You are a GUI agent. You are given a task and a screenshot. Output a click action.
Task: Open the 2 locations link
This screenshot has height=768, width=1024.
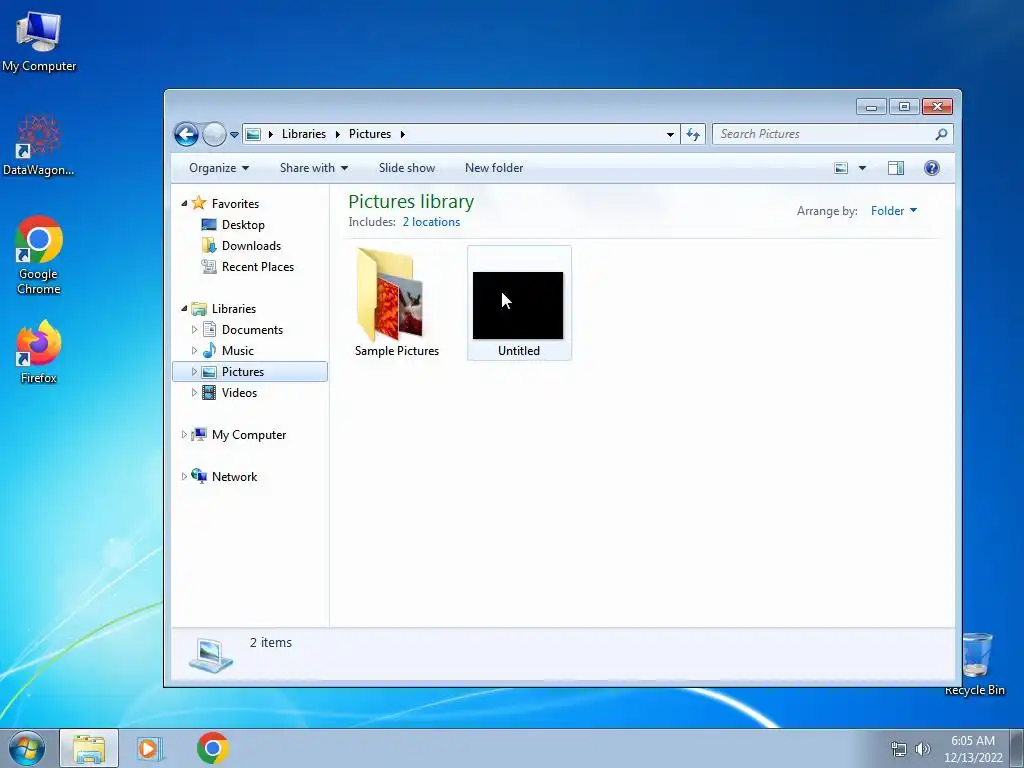431,222
